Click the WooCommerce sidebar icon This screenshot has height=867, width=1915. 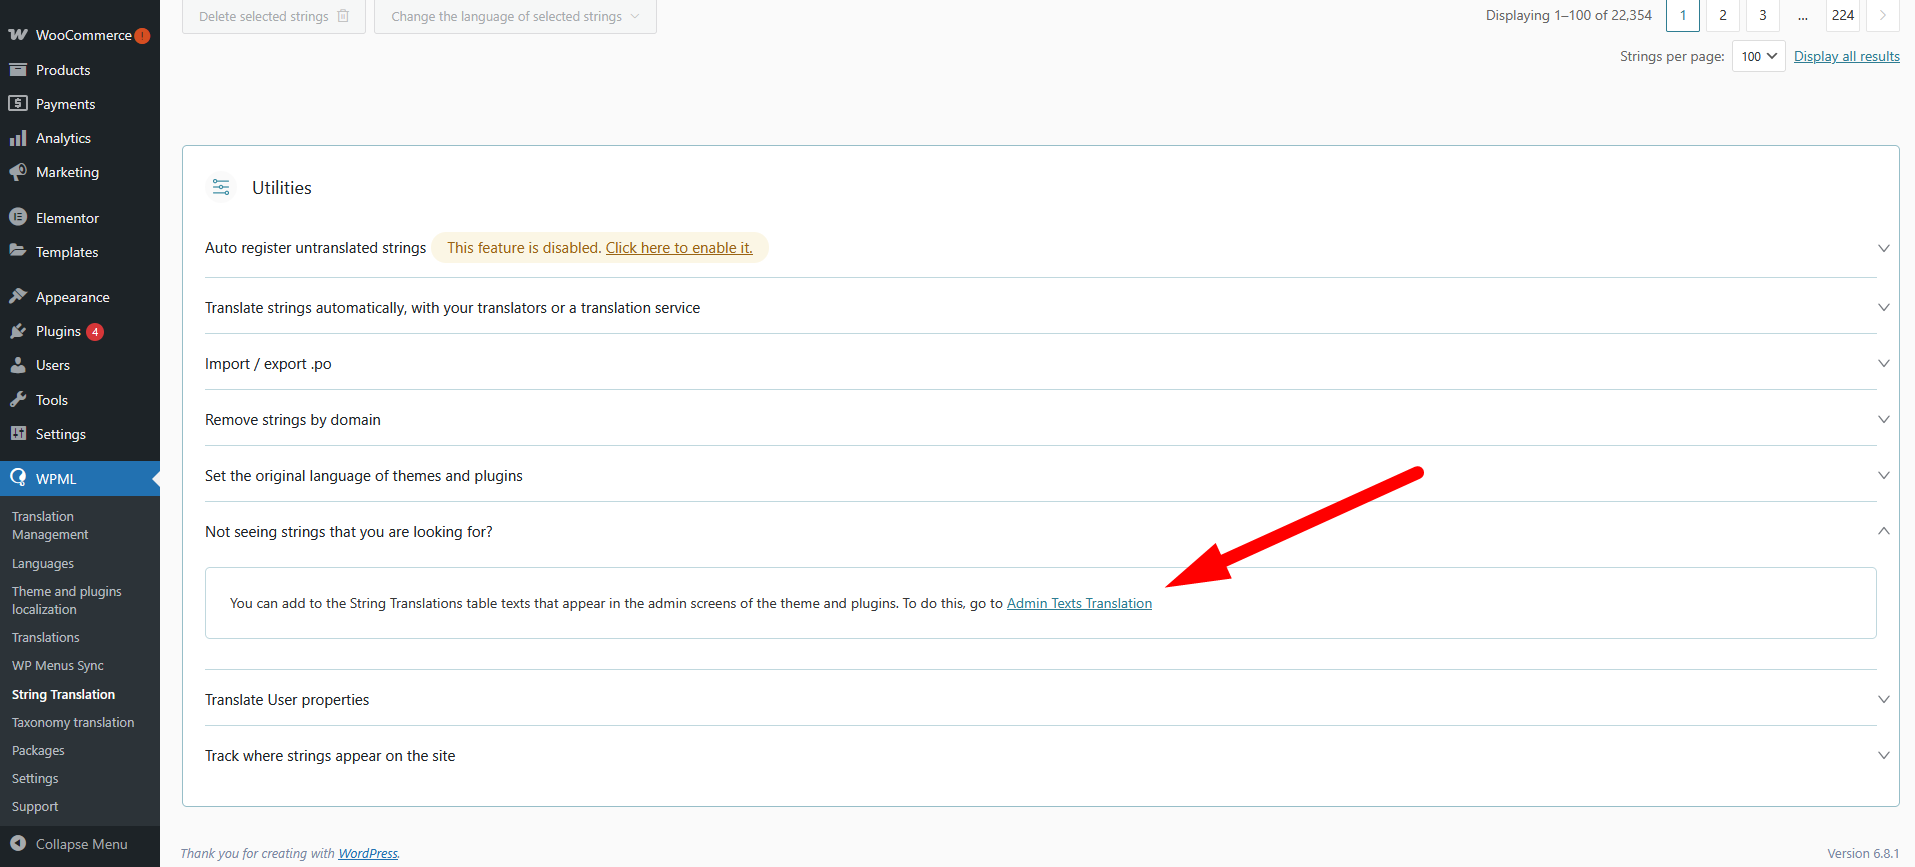point(18,35)
